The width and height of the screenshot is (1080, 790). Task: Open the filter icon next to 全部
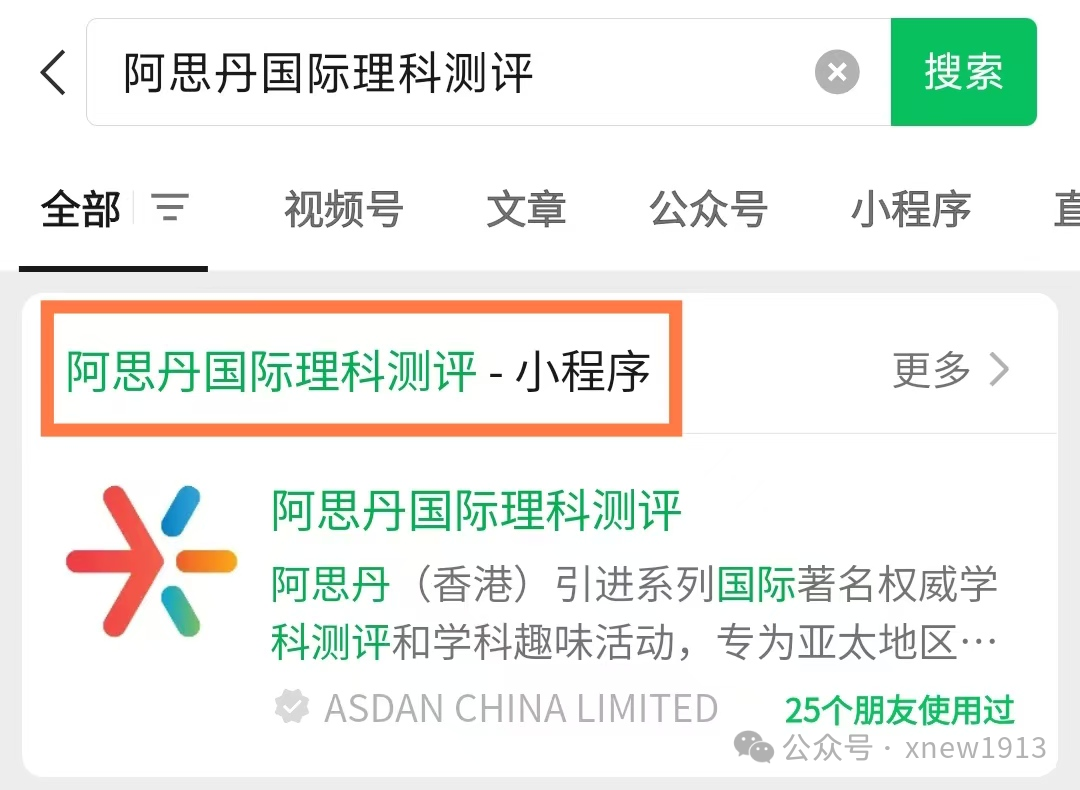point(170,207)
